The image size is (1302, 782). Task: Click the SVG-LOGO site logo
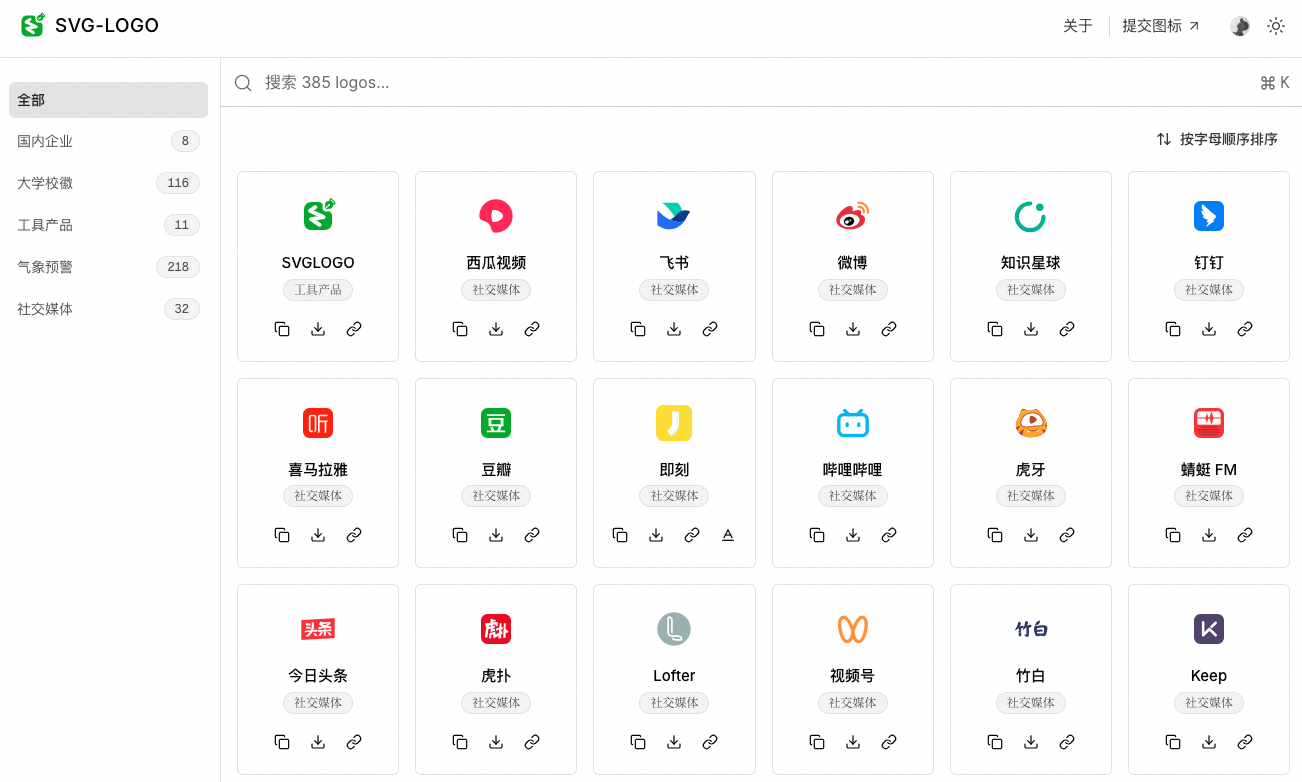(x=90, y=26)
